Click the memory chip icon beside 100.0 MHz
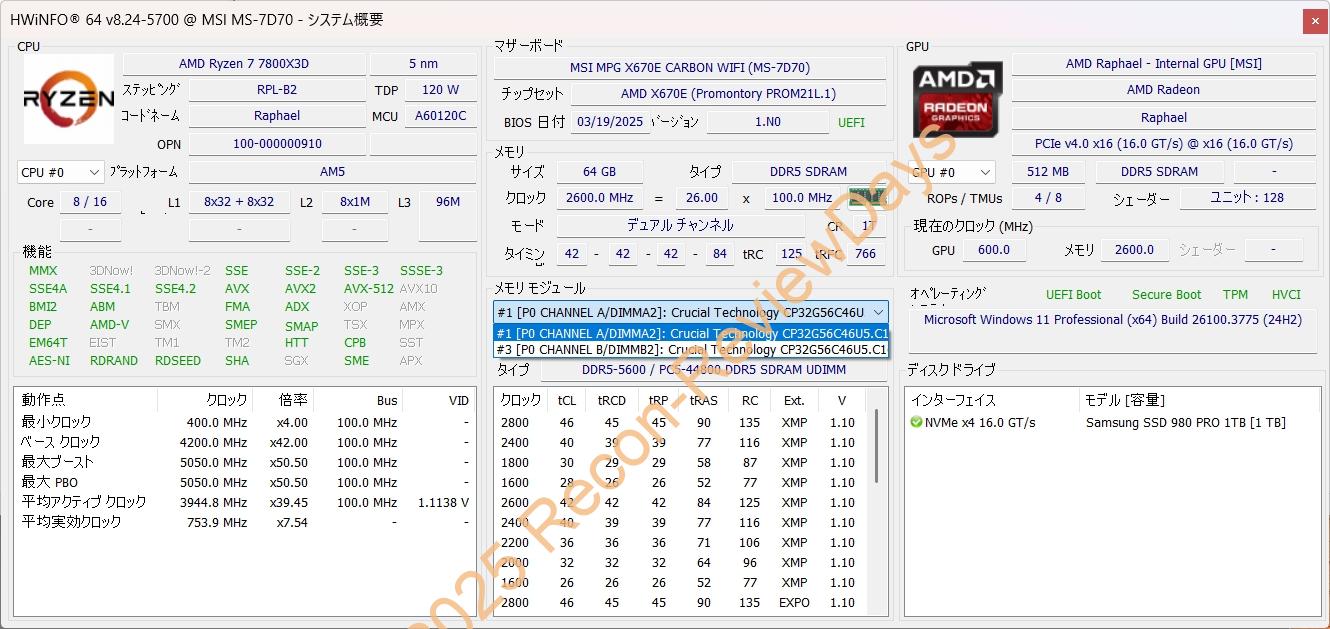 pyautogui.click(x=866, y=197)
